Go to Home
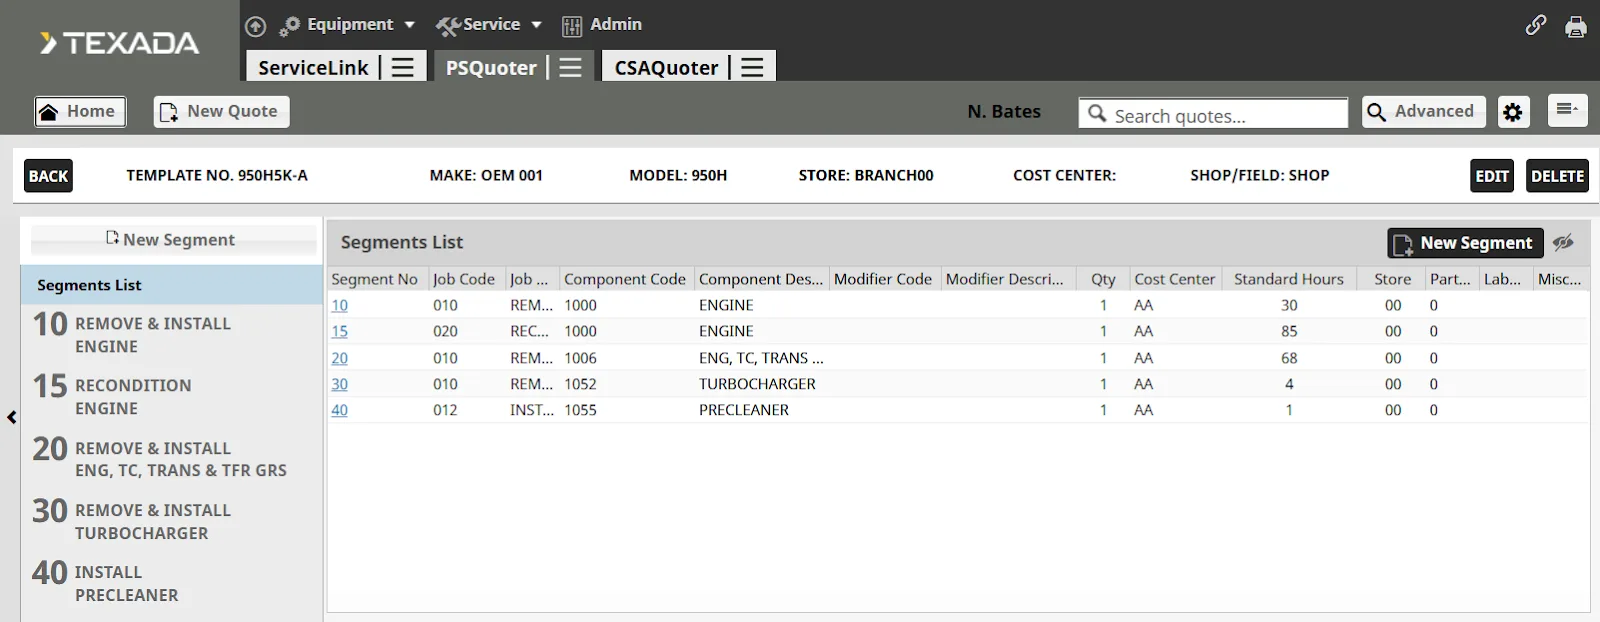Screen dimensions: 1600x622 [x=80, y=111]
